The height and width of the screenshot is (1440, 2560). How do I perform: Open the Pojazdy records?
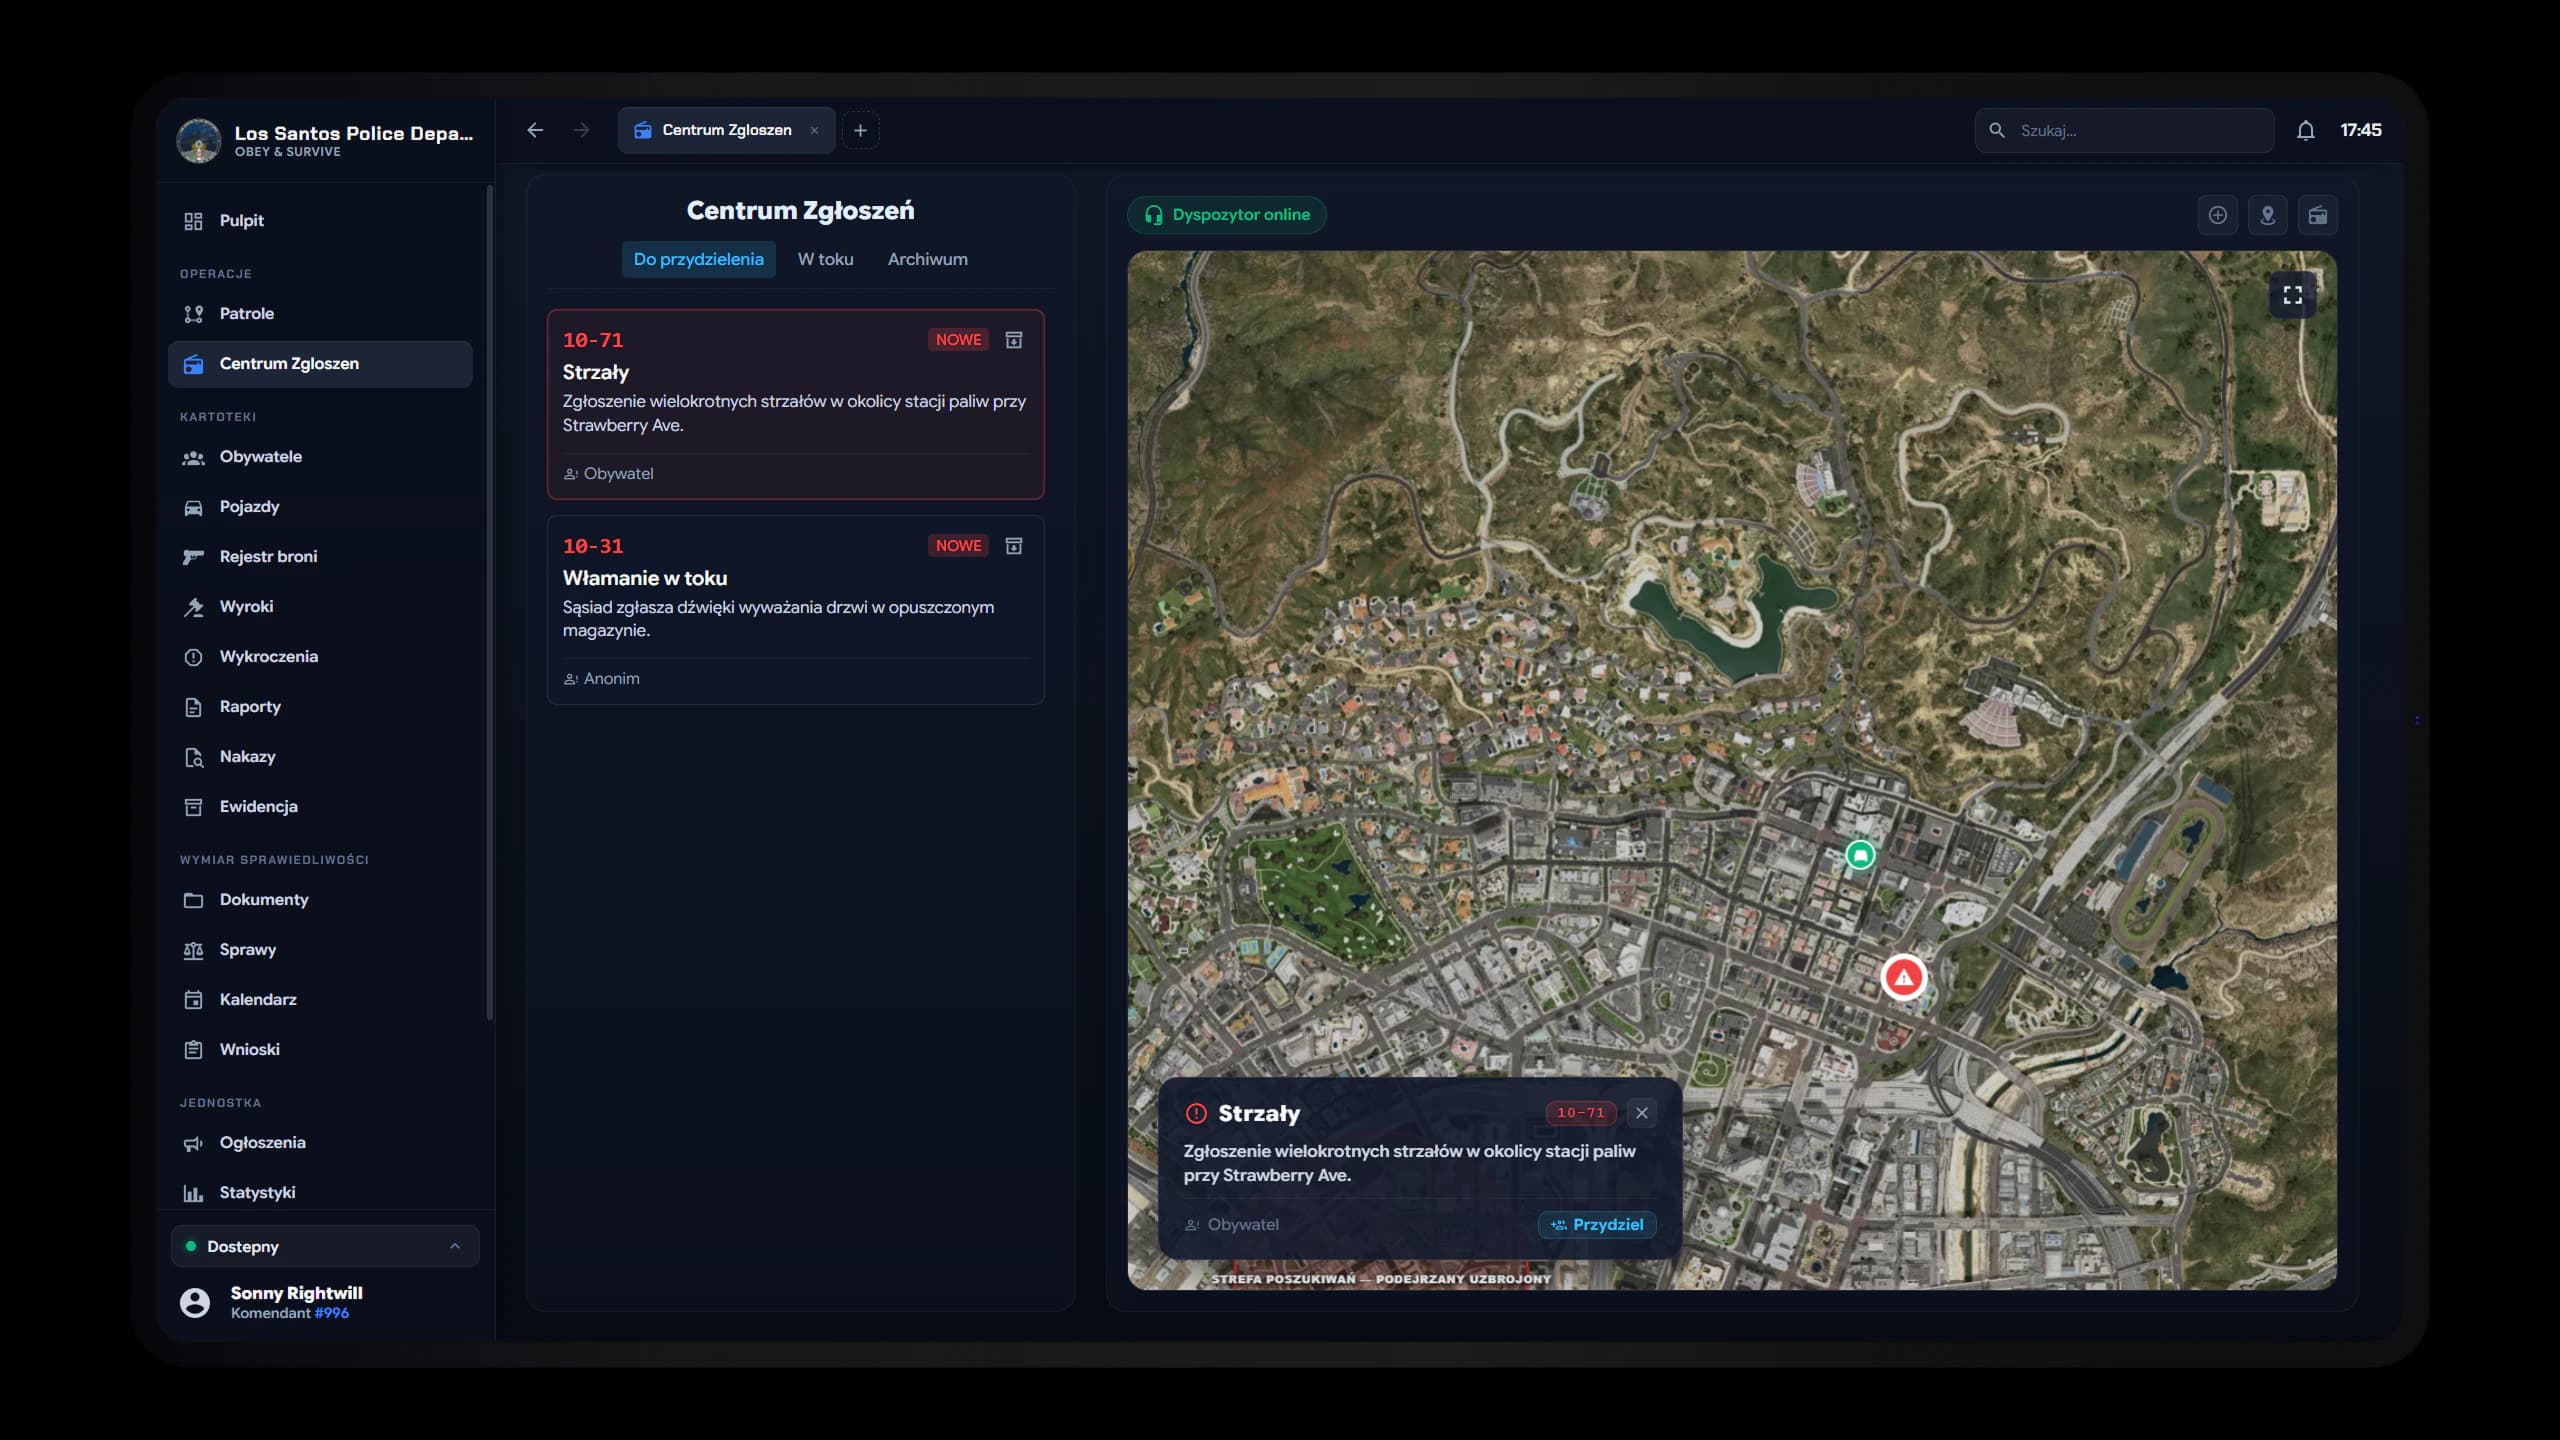coord(320,507)
